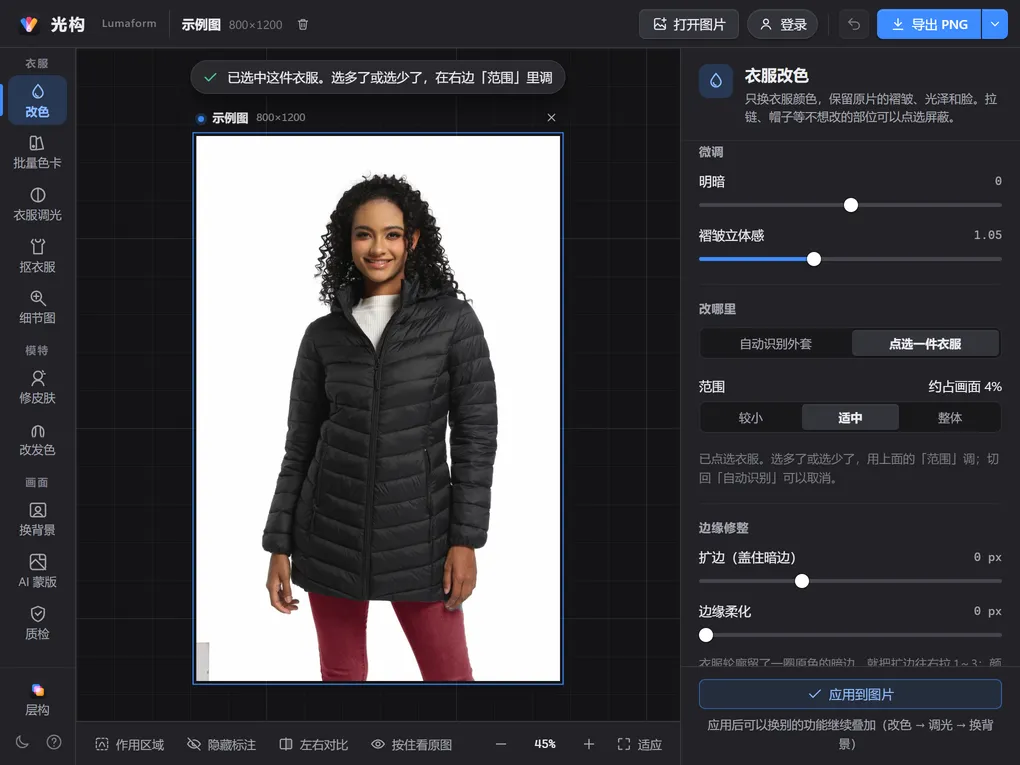Select 点选一件衣服 mode
This screenshot has height=765, width=1020.
[925, 343]
